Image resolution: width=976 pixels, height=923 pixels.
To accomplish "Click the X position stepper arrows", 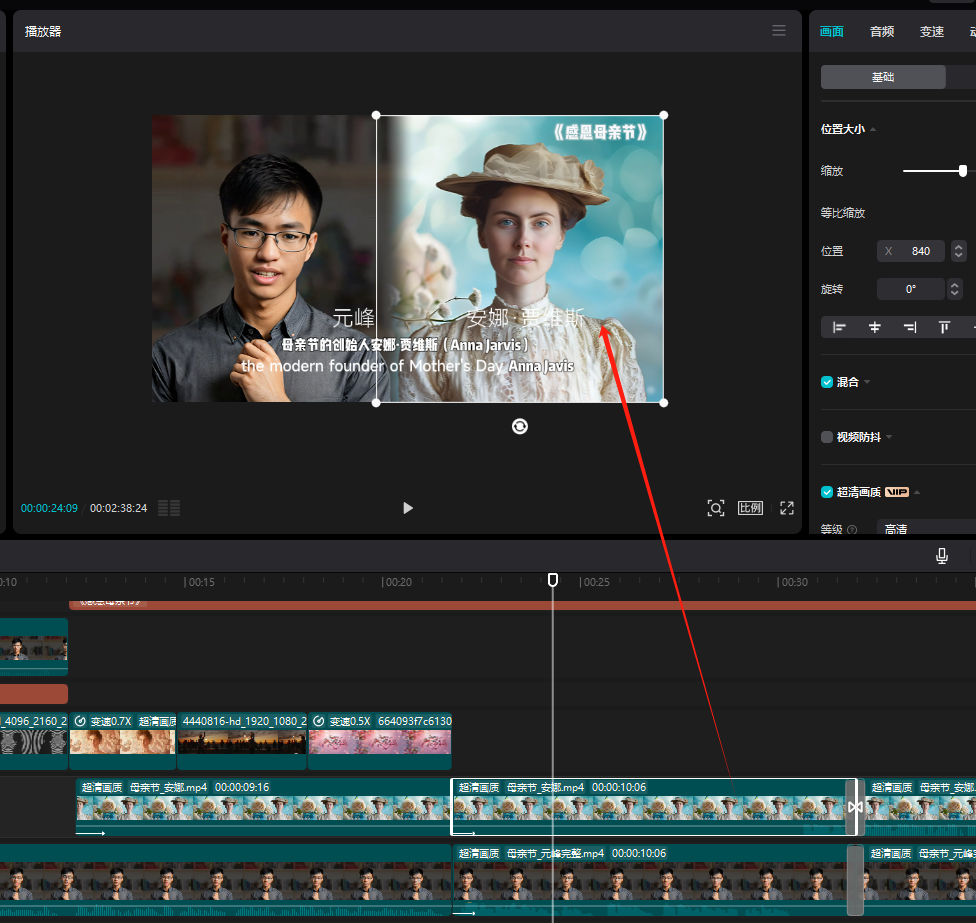I will tap(959, 251).
